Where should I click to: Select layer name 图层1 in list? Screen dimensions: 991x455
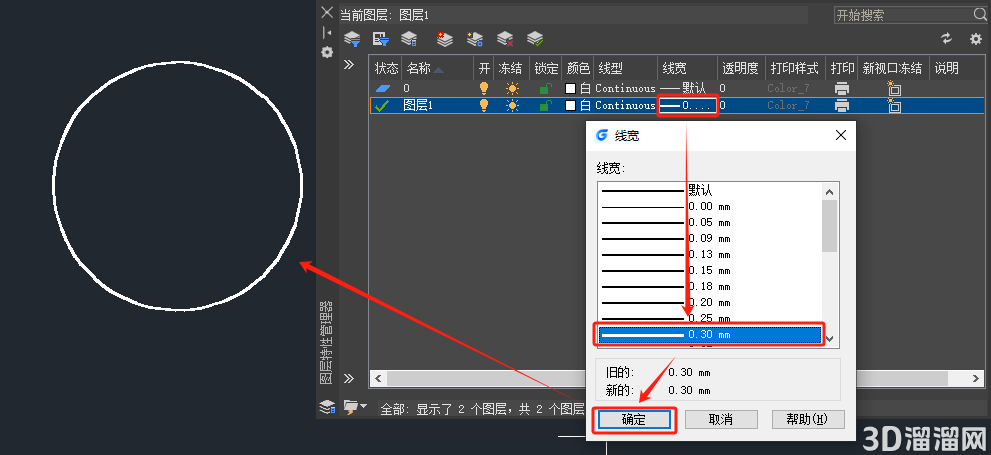(x=418, y=106)
